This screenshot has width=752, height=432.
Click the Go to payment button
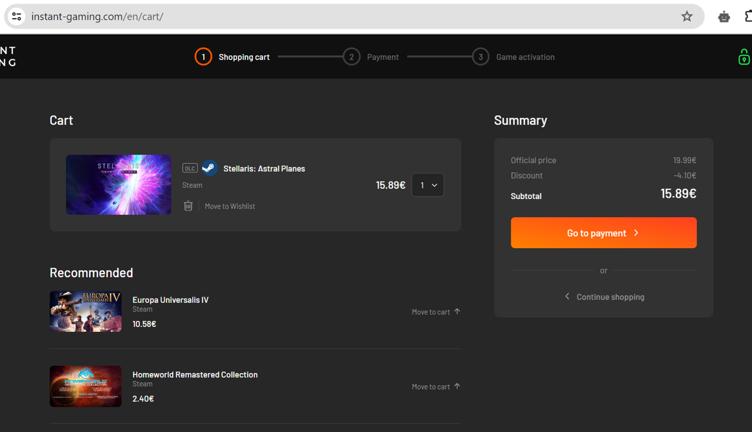pyautogui.click(x=603, y=233)
